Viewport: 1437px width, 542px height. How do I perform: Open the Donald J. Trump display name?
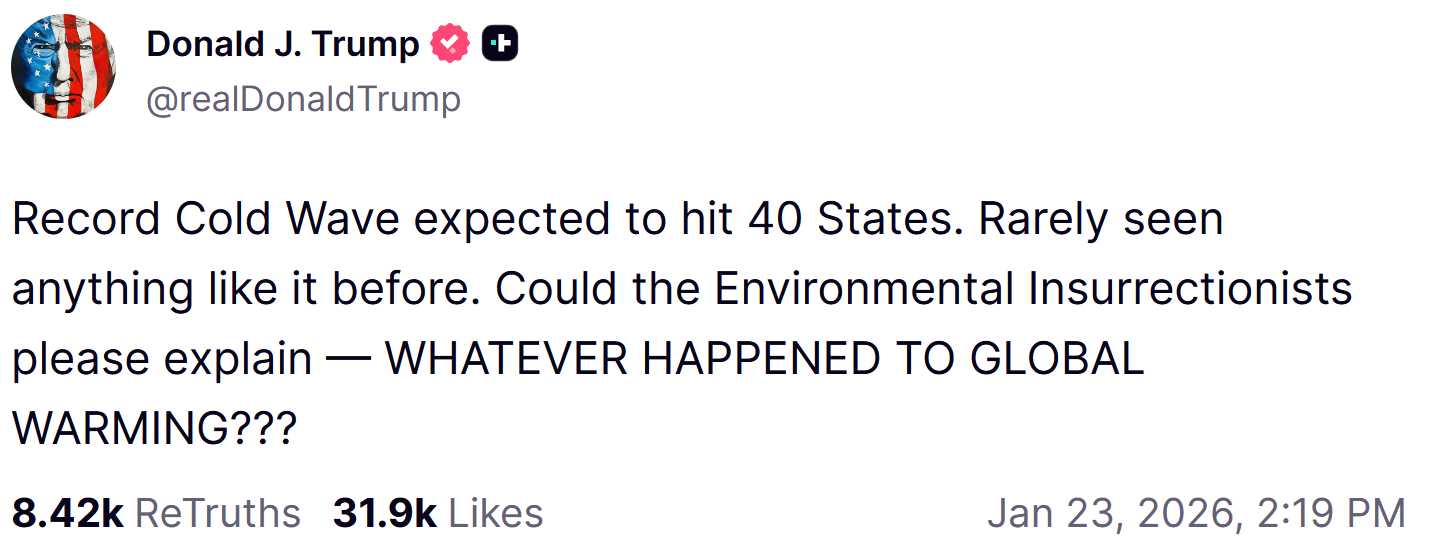tap(282, 44)
